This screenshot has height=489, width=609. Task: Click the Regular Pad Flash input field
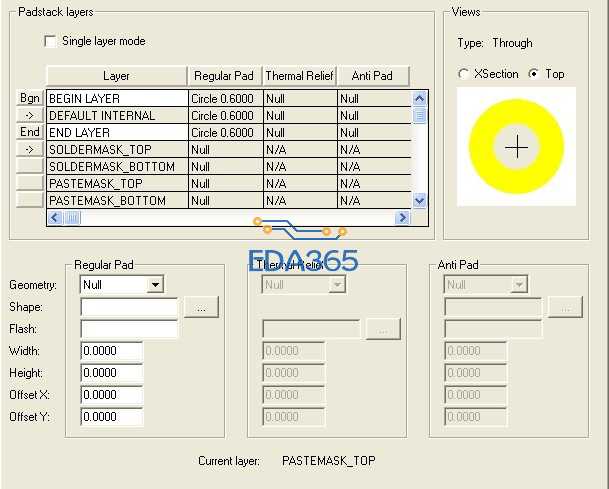click(x=129, y=329)
